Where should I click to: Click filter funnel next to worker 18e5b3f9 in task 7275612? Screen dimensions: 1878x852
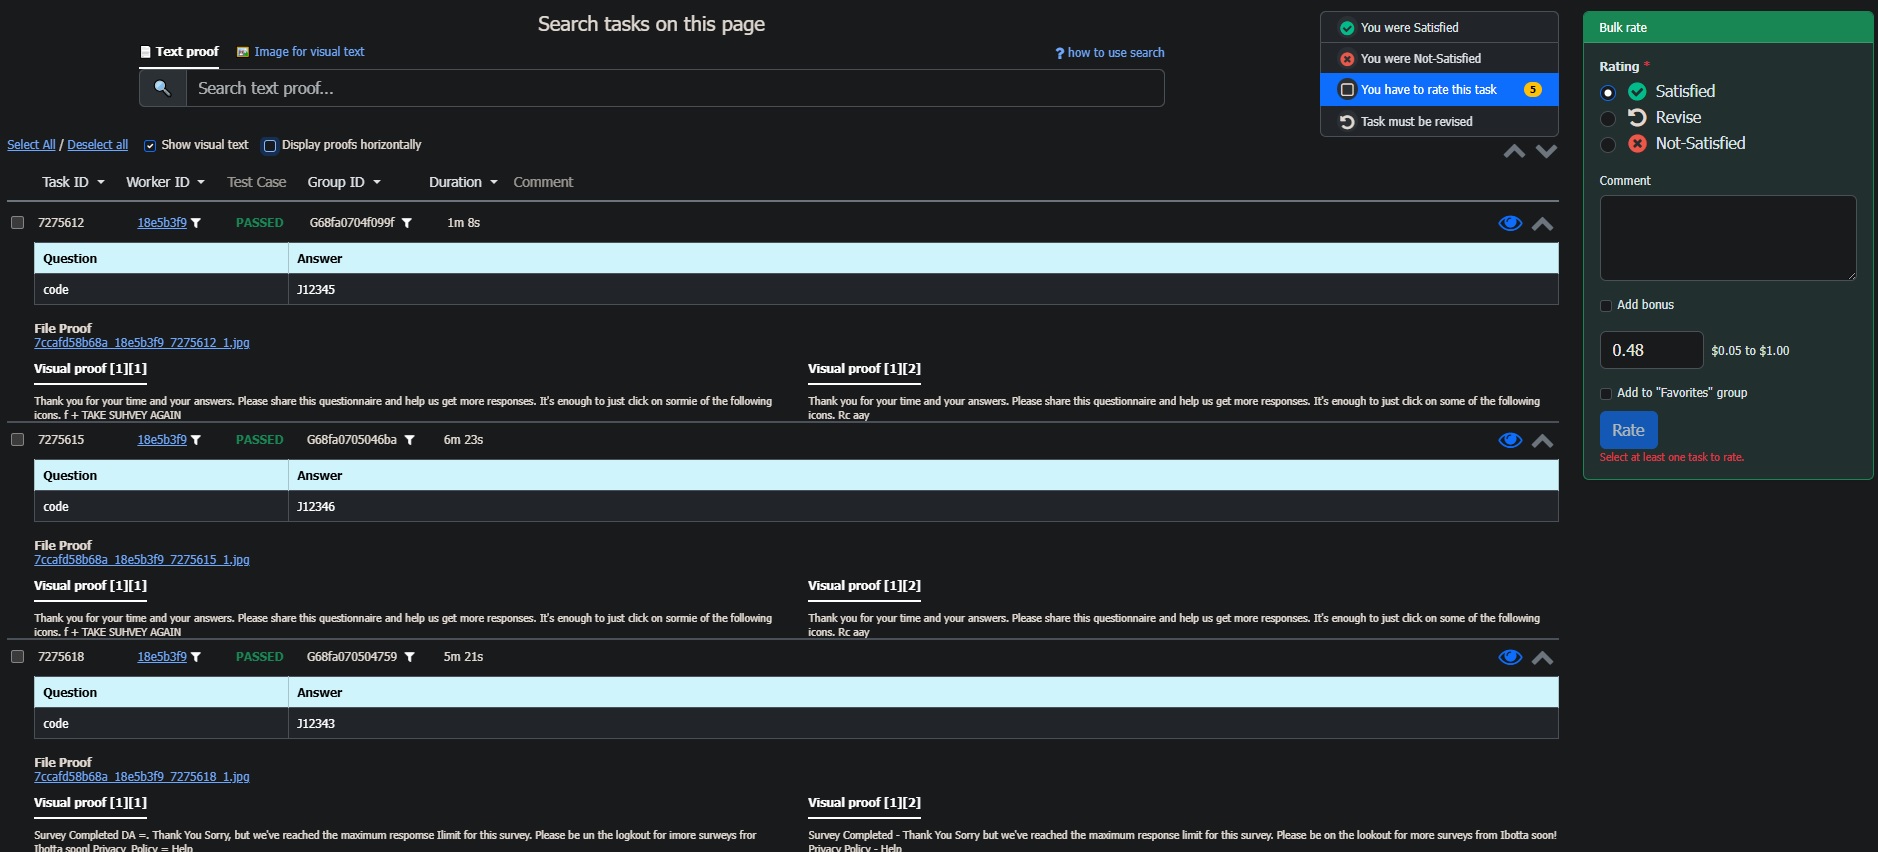[x=196, y=223]
